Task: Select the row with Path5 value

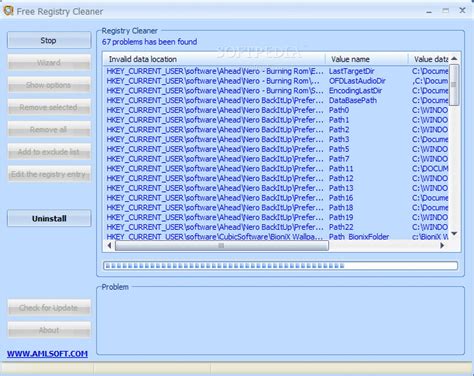Action: click(x=277, y=149)
